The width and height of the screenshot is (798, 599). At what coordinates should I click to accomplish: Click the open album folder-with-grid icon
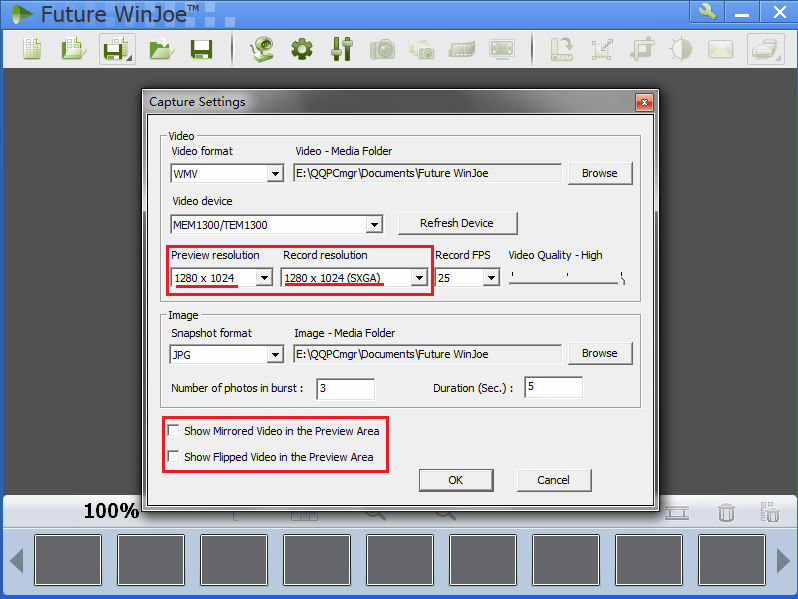coord(73,49)
